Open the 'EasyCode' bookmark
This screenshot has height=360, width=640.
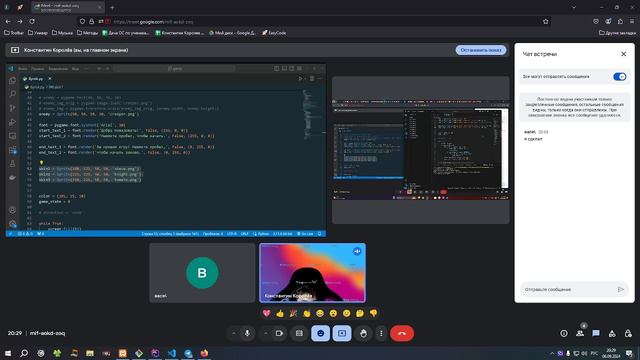[274, 33]
